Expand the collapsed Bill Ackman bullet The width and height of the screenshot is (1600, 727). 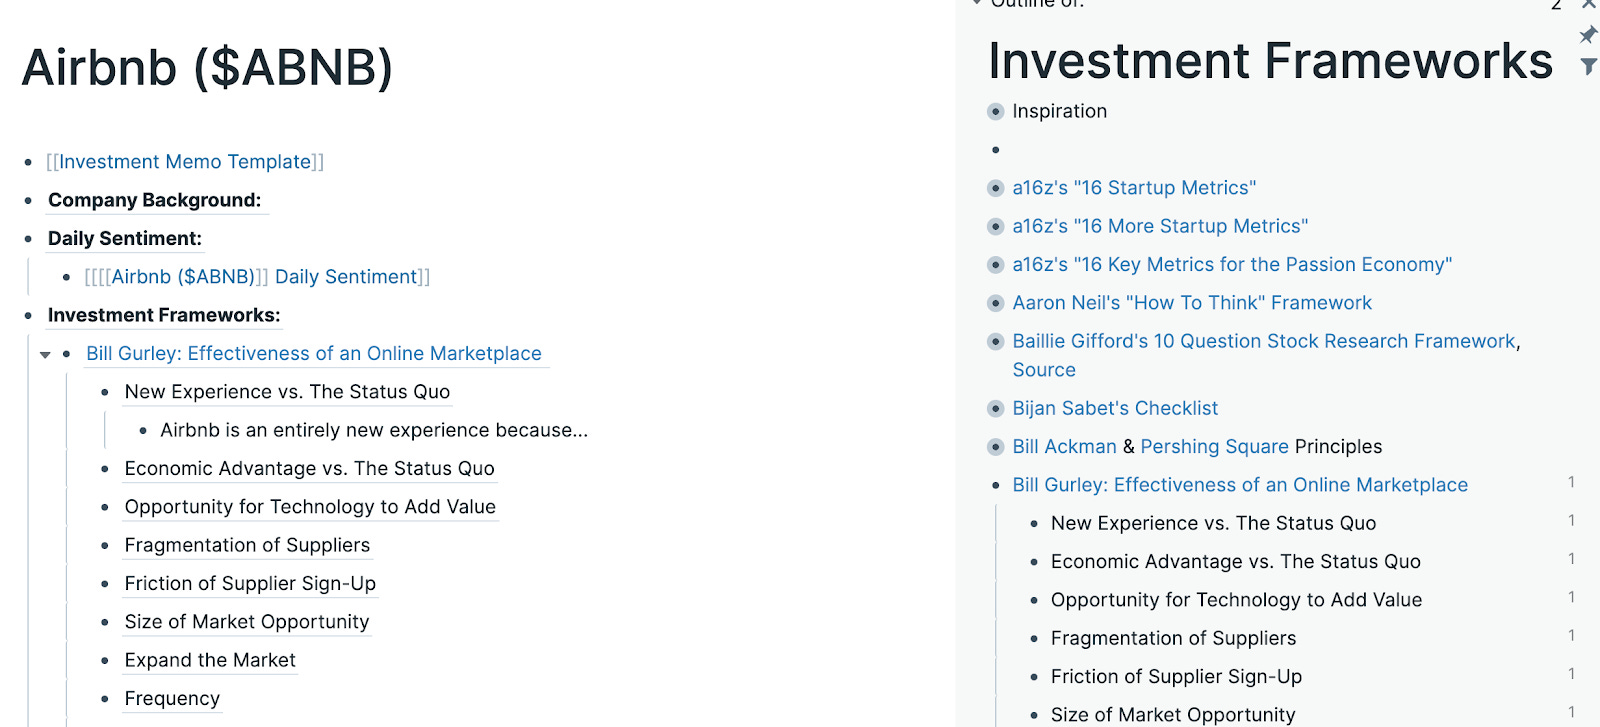coord(995,447)
